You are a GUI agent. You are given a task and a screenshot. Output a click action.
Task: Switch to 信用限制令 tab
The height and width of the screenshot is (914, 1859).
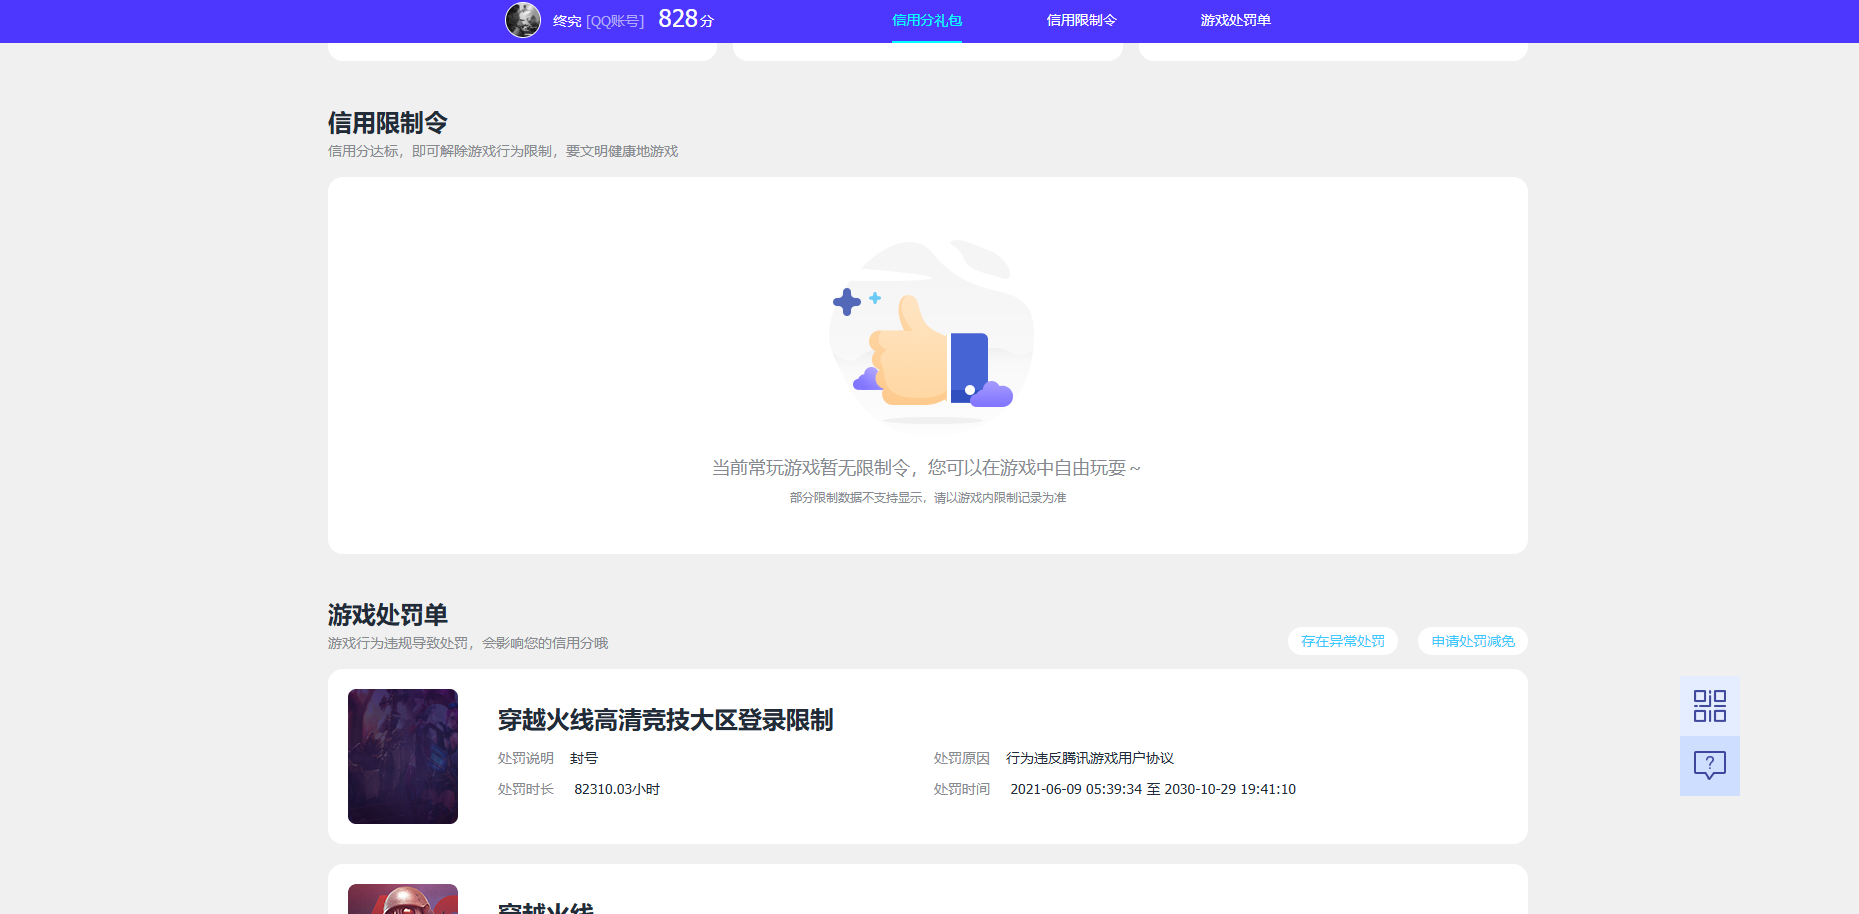coord(1081,20)
